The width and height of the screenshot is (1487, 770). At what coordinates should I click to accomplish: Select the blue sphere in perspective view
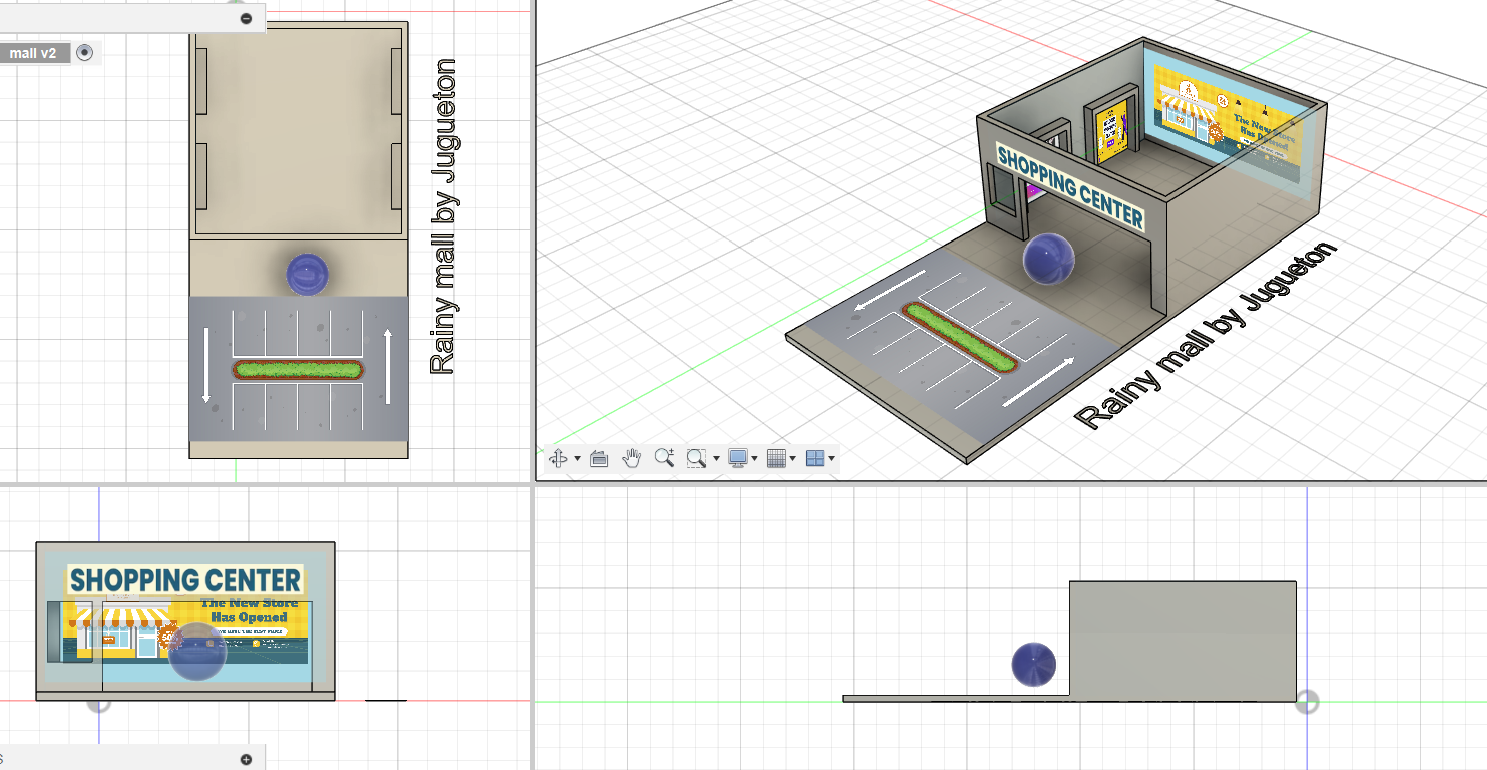(1048, 258)
